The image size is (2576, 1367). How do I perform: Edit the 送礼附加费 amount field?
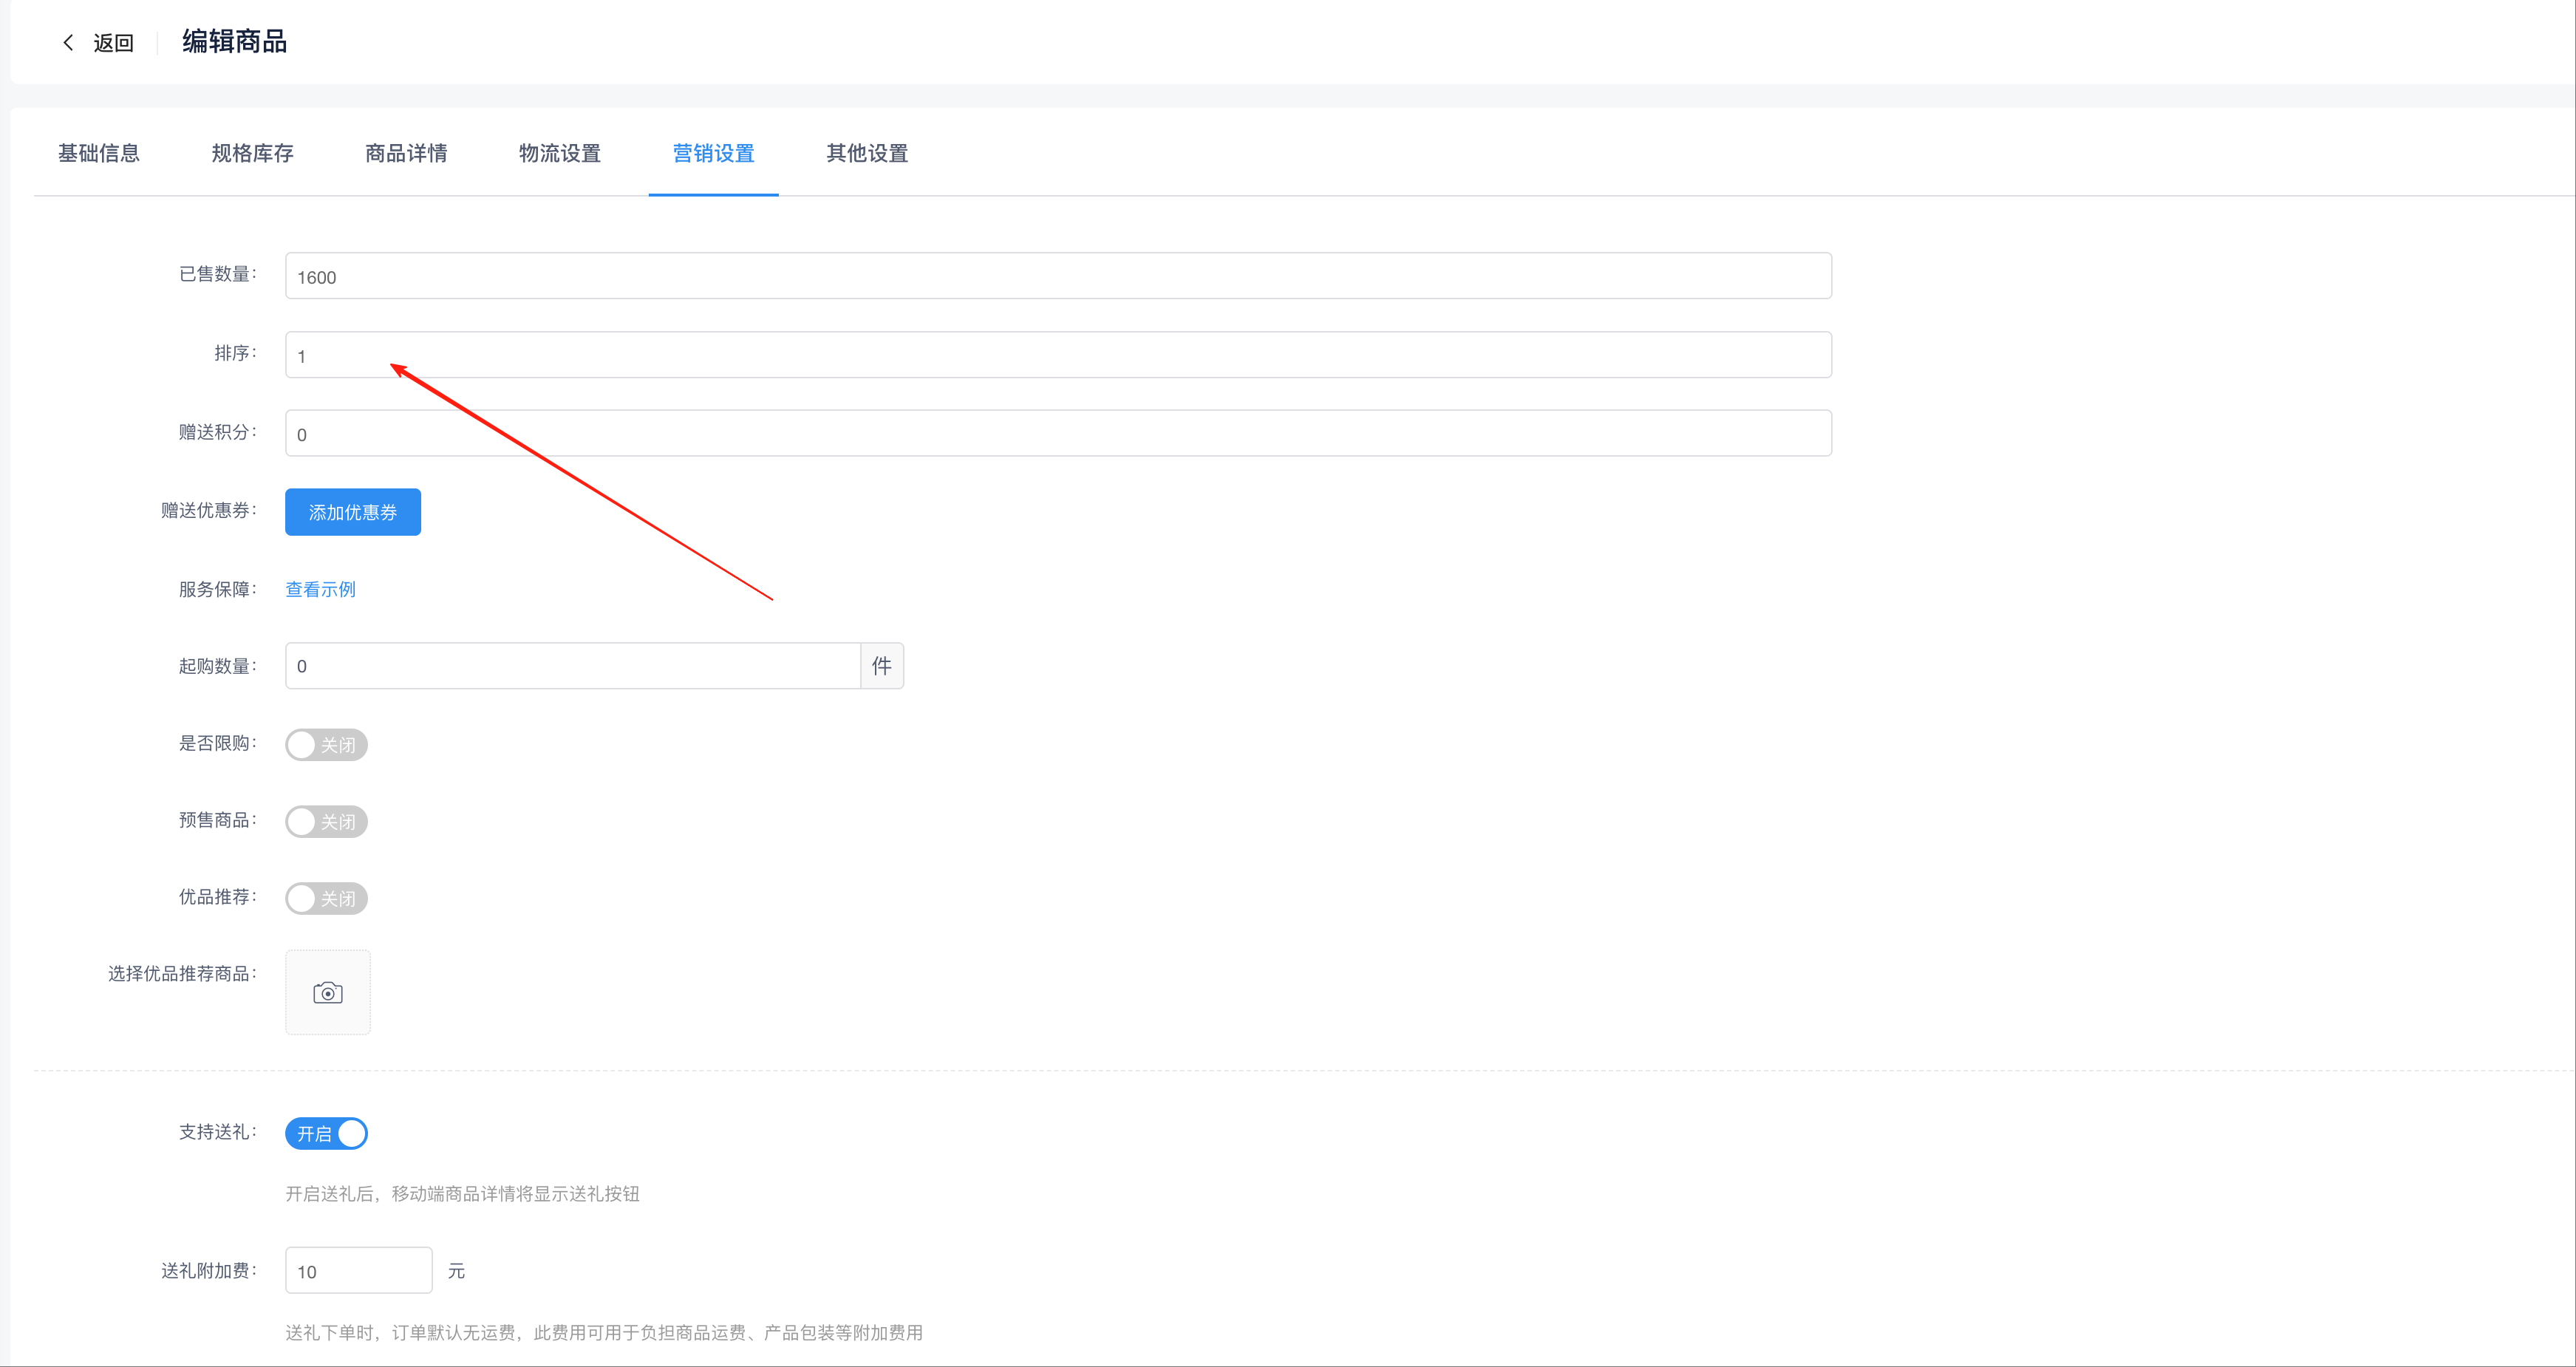pyautogui.click(x=358, y=1270)
